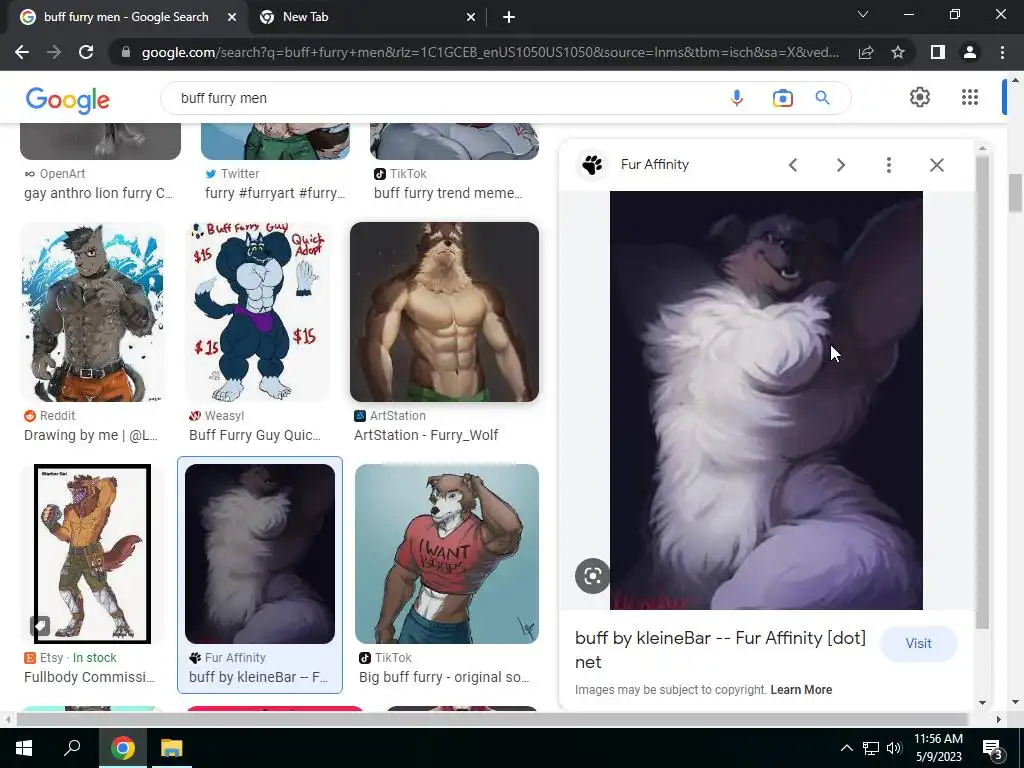Image resolution: width=1024 pixels, height=768 pixels.
Task: Open the ArtStation Furry_Wolf thumbnail
Action: [444, 312]
